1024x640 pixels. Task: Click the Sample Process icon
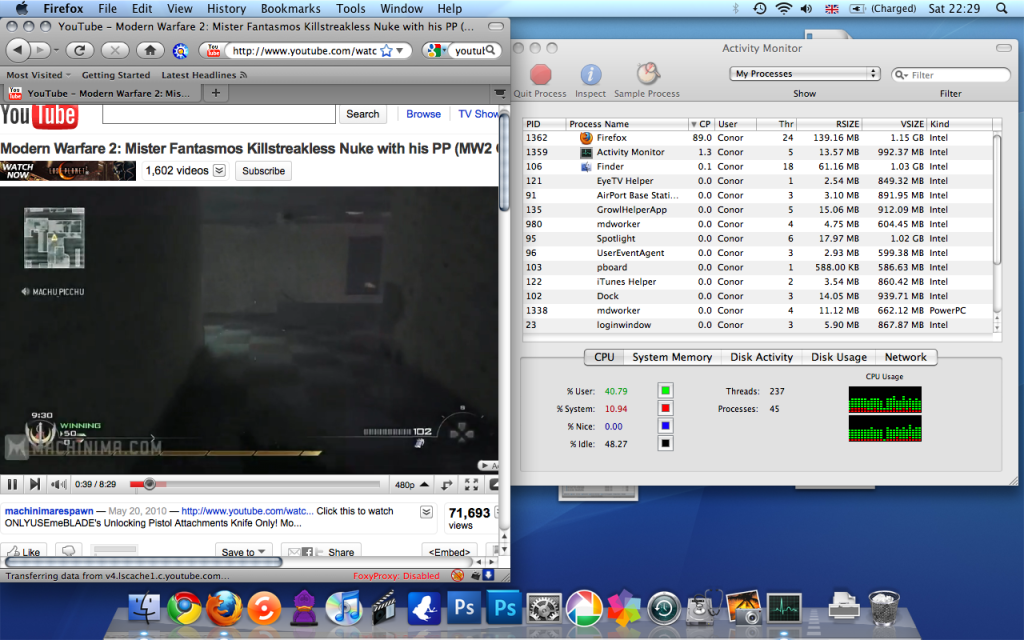click(647, 74)
